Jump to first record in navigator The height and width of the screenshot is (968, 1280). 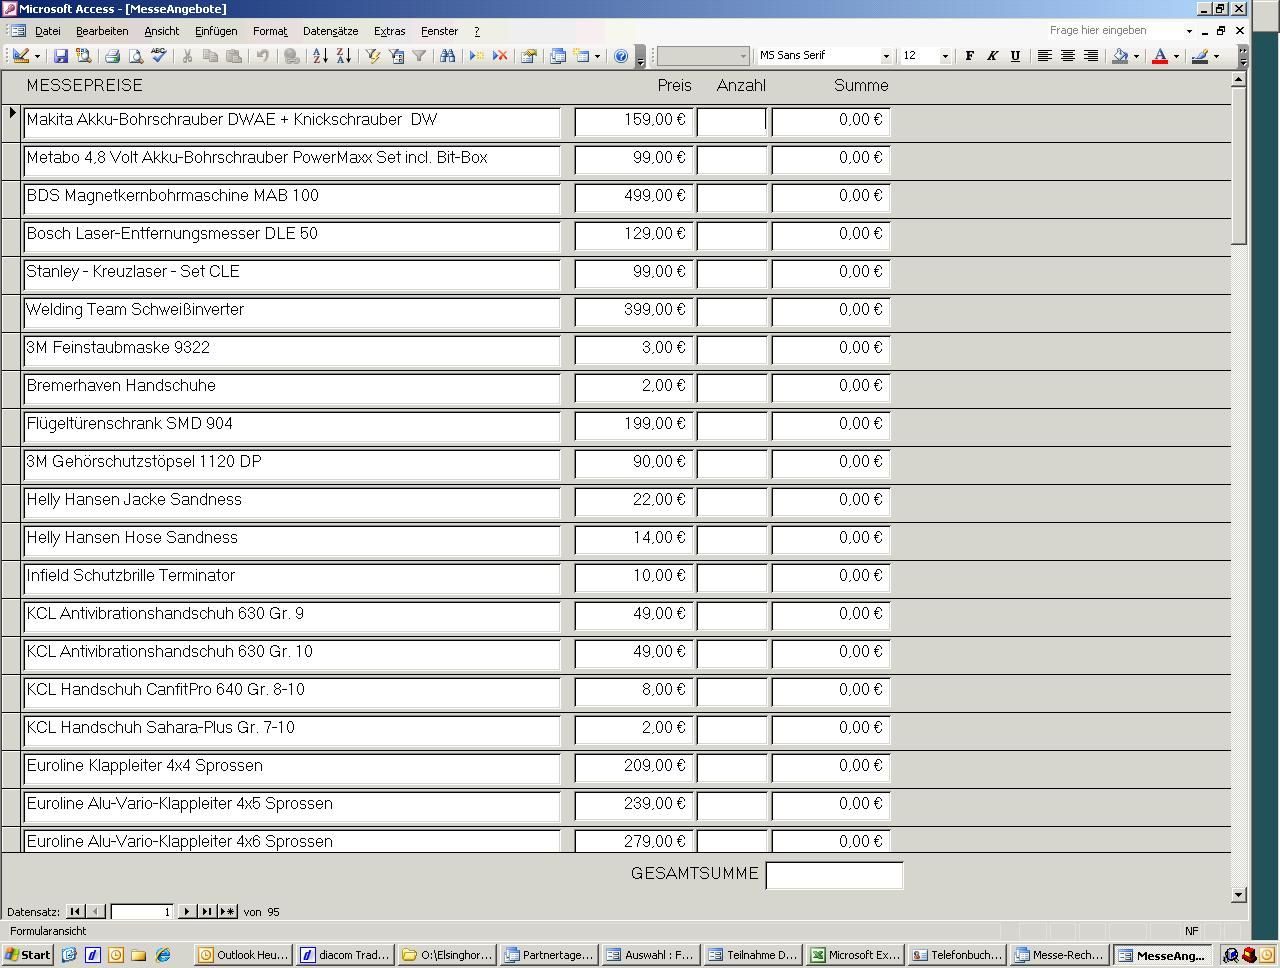(x=75, y=911)
